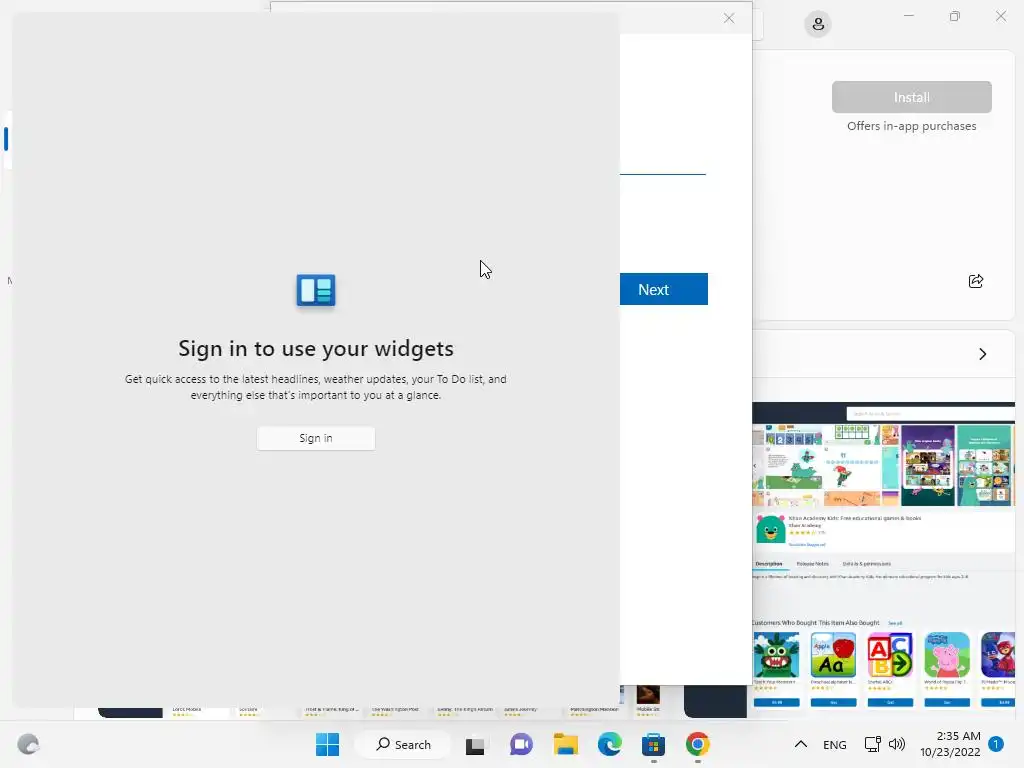Click the Install button in Microsoft Store
Screen dimensions: 1024x768
pyautogui.click(x=912, y=97)
